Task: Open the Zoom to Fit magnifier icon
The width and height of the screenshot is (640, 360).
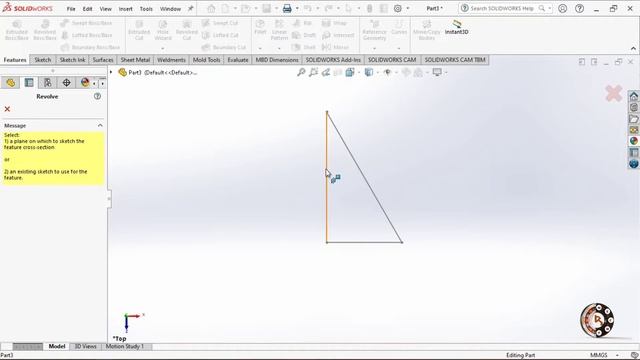Action: tap(301, 72)
